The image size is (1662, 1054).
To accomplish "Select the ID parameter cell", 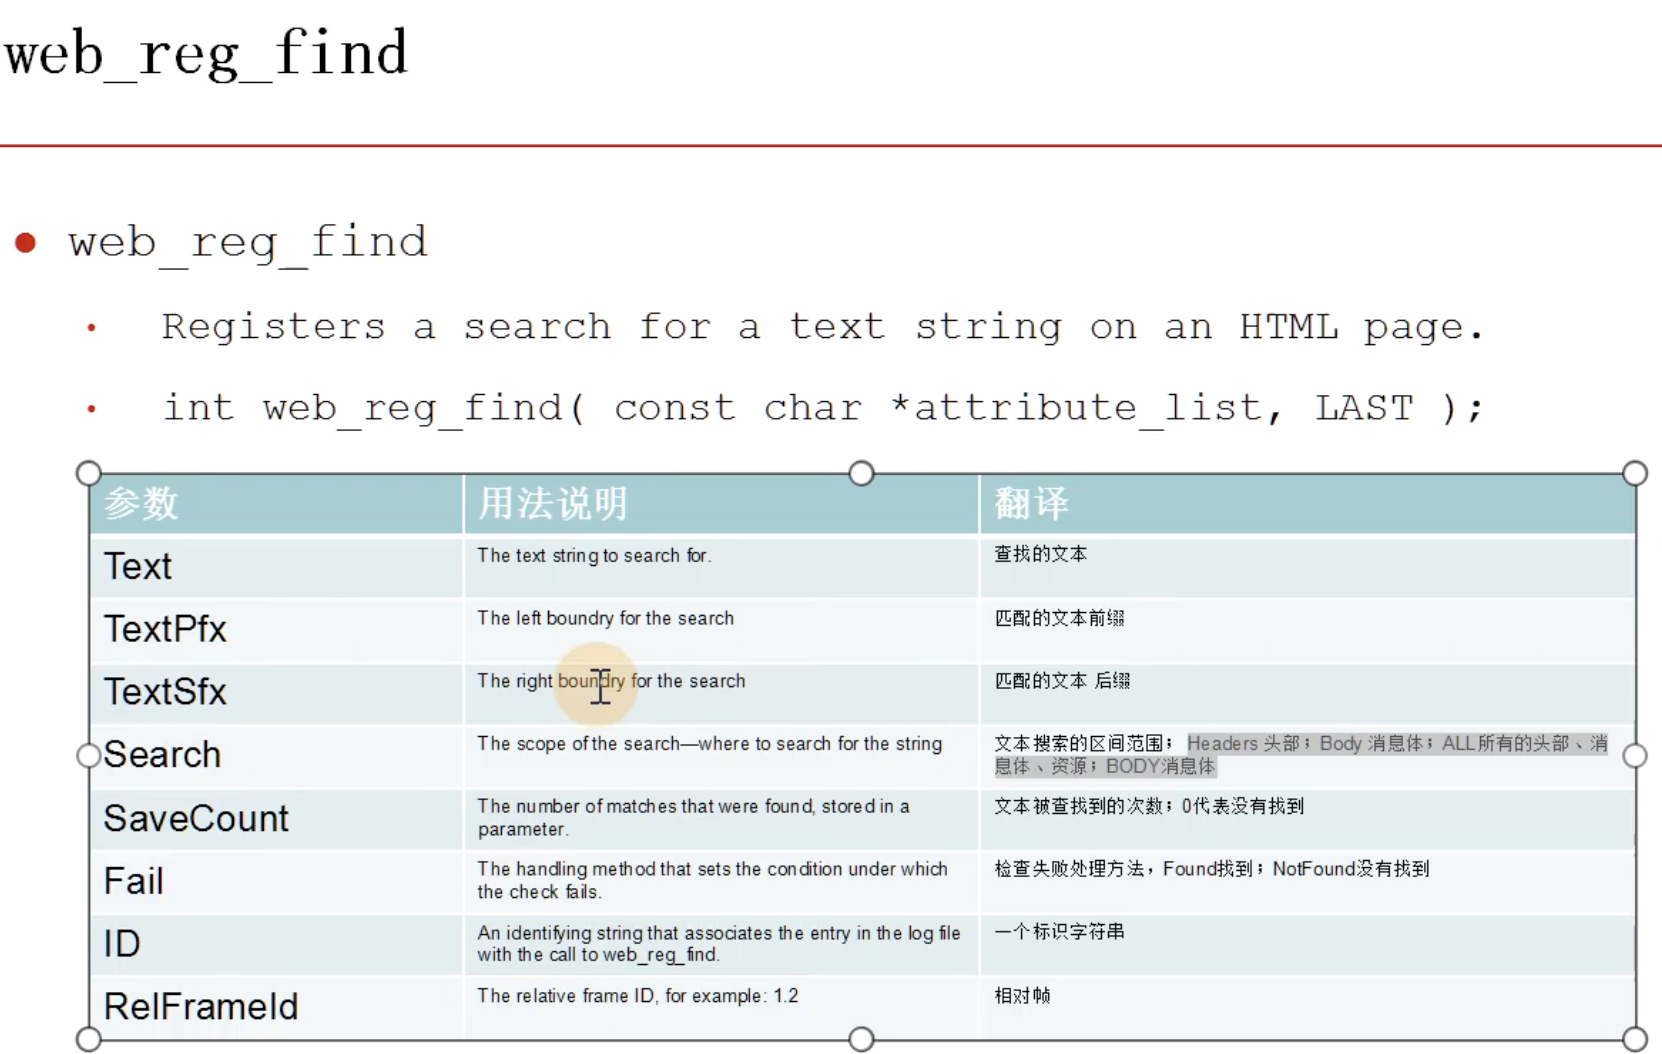I will (x=277, y=945).
